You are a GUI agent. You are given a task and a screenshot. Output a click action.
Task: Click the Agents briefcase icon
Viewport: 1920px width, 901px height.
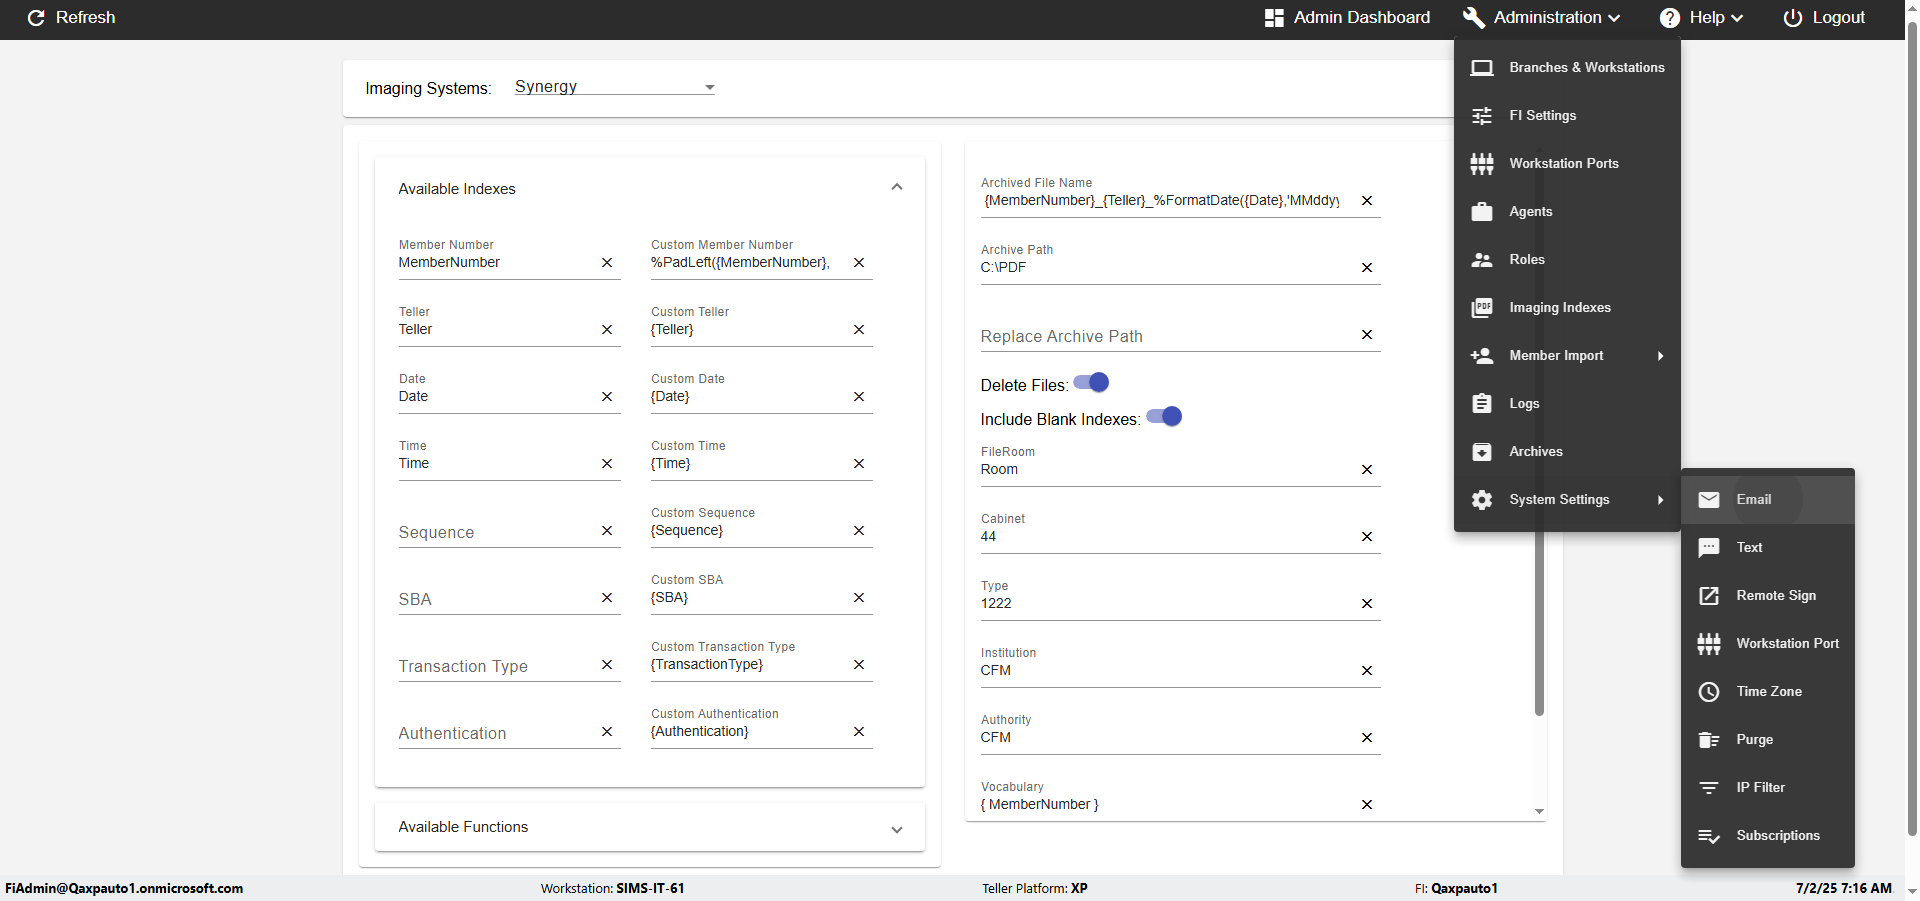tap(1481, 212)
